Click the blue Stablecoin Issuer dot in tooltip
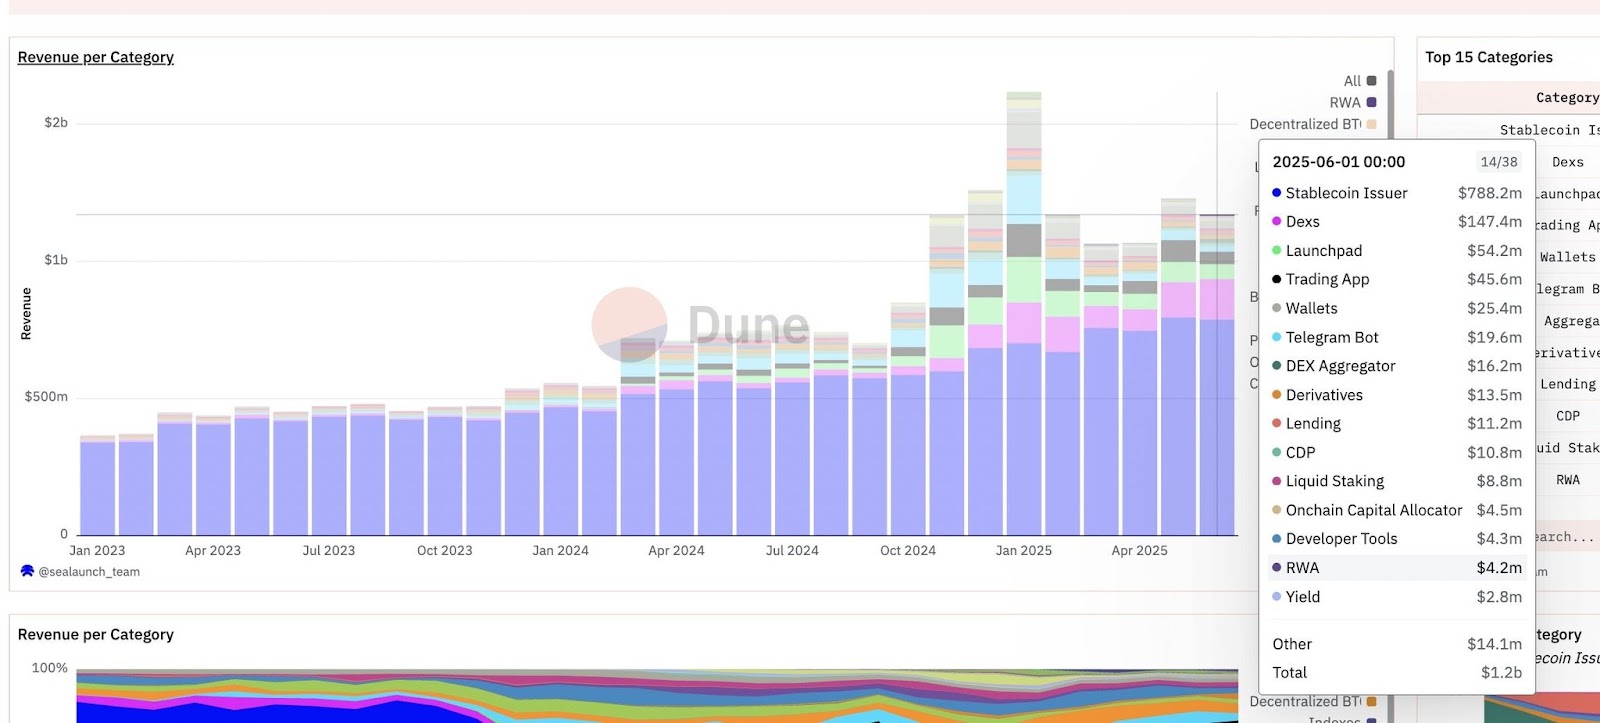 1276,193
